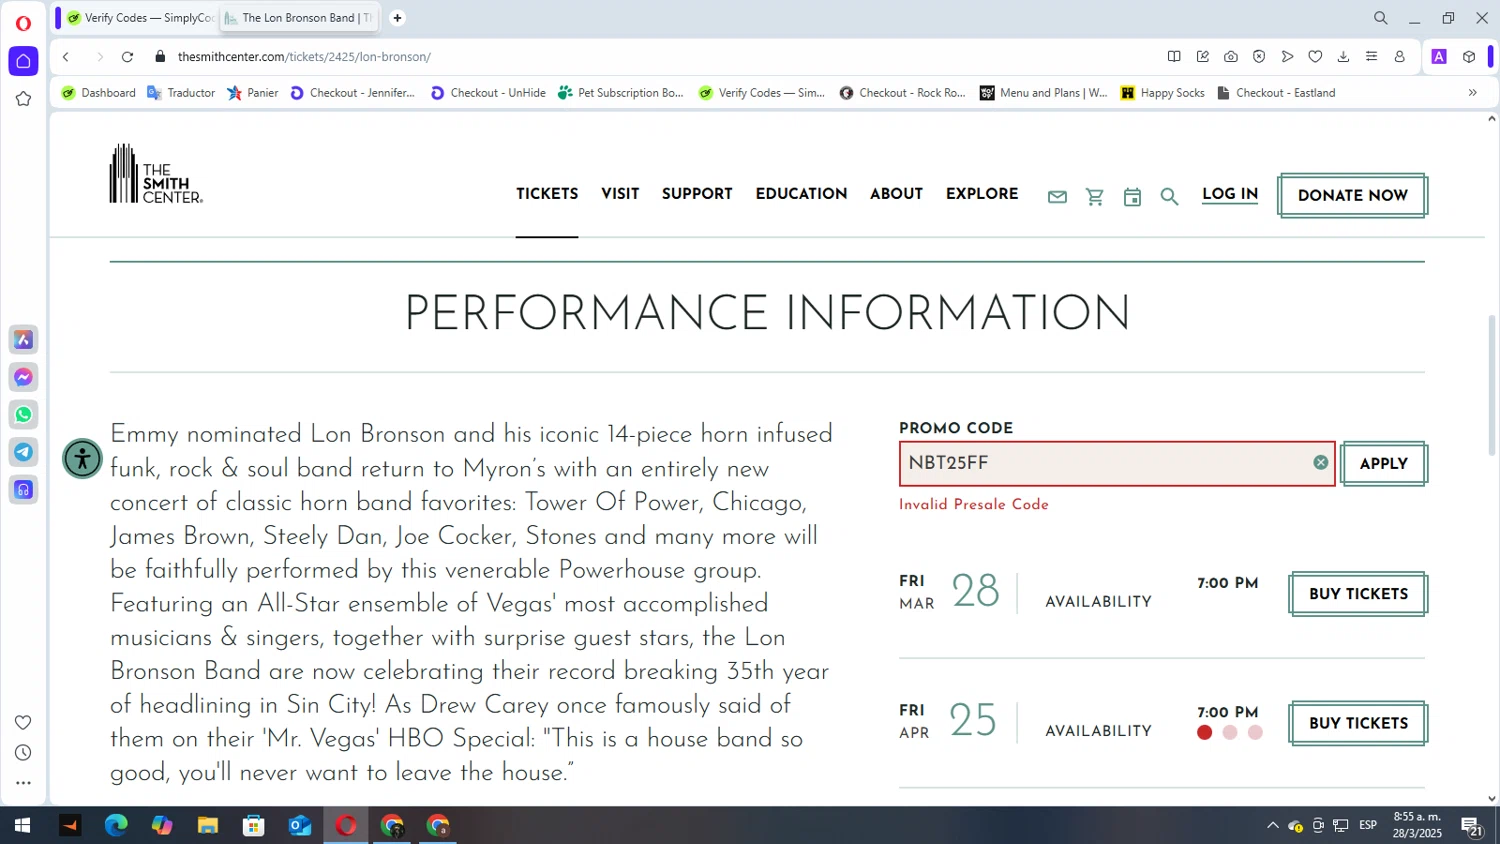Click the address bar URL

[304, 57]
